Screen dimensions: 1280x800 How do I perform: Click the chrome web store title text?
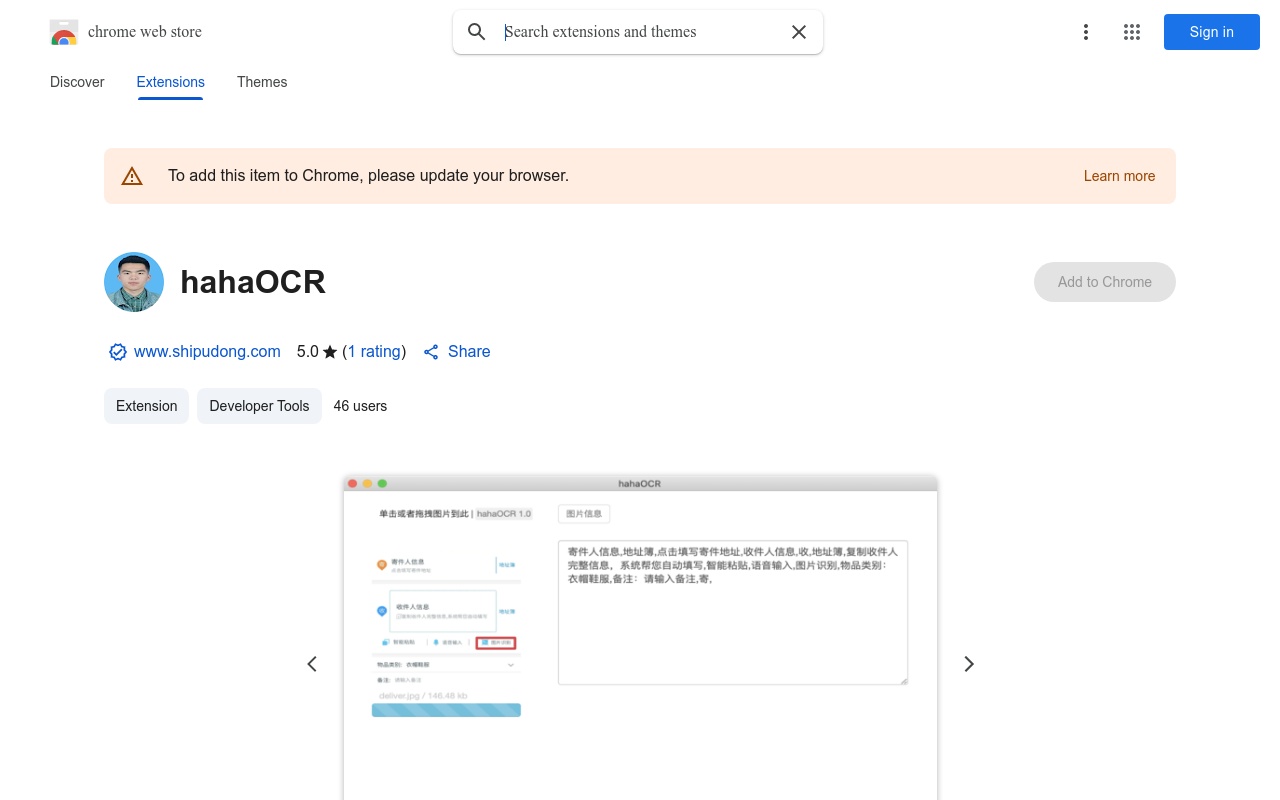[x=145, y=32]
